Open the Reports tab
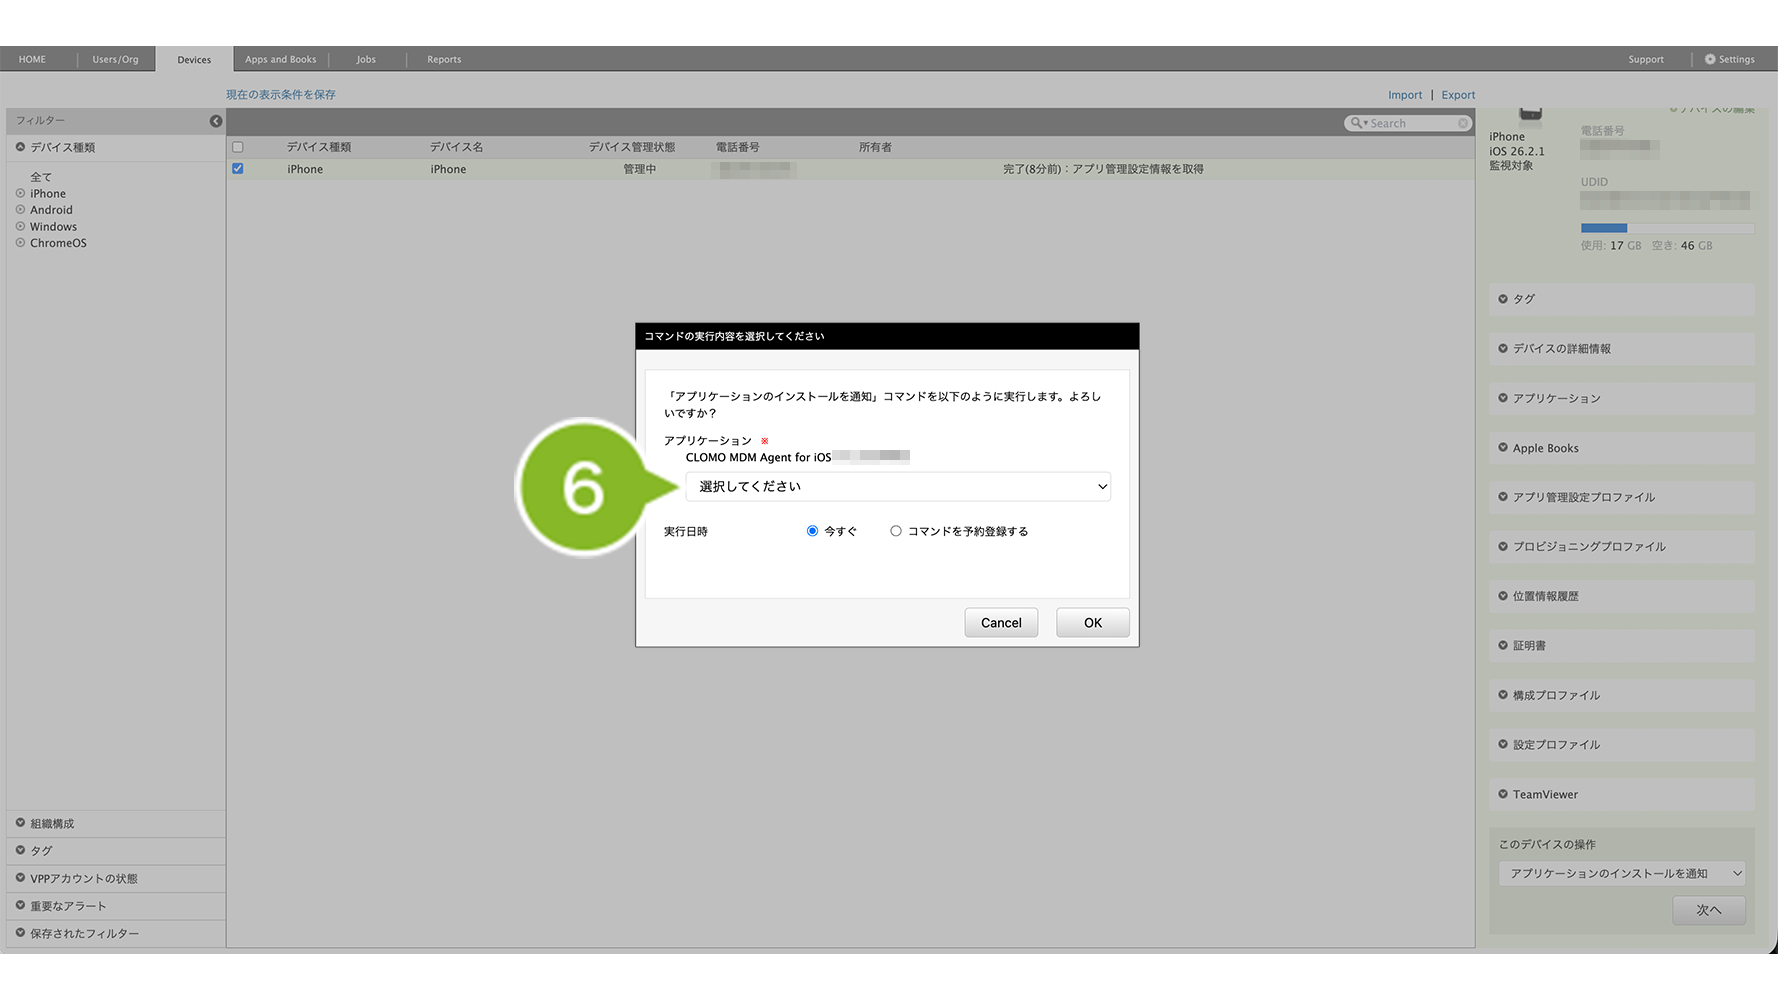1778x1000 pixels. (444, 59)
